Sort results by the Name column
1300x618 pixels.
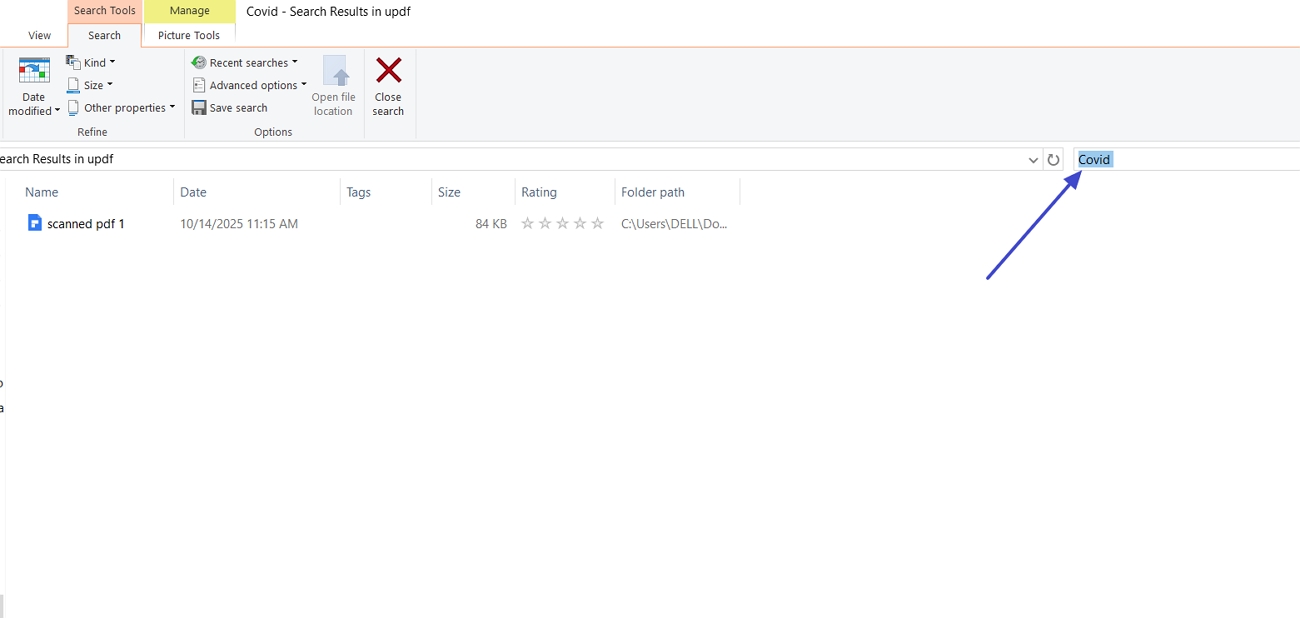coord(41,192)
